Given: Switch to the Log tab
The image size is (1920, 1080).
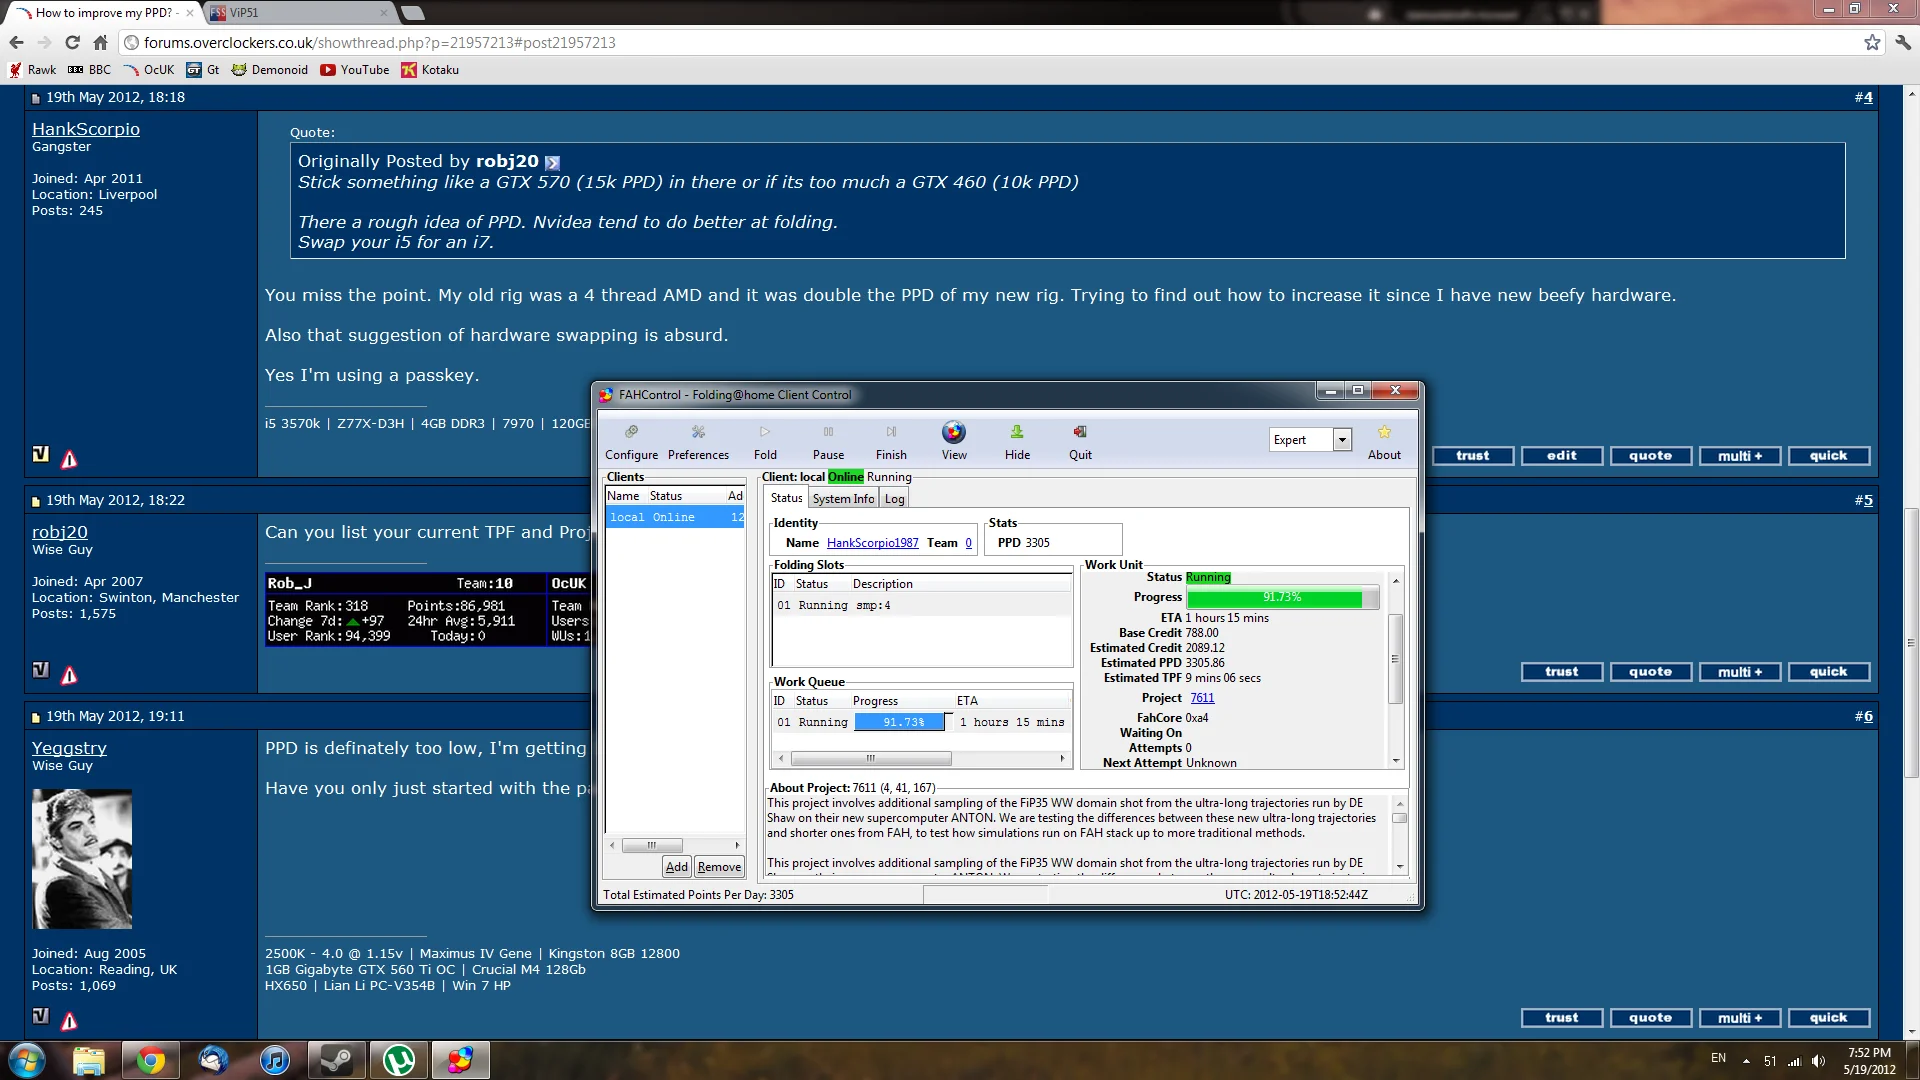Looking at the screenshot, I should (x=894, y=498).
